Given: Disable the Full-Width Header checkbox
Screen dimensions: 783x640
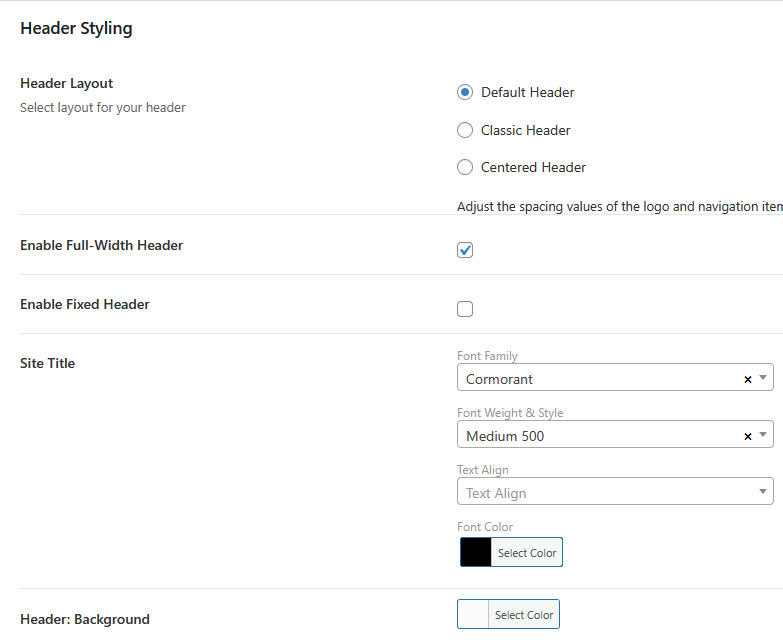Looking at the screenshot, I should tap(465, 250).
